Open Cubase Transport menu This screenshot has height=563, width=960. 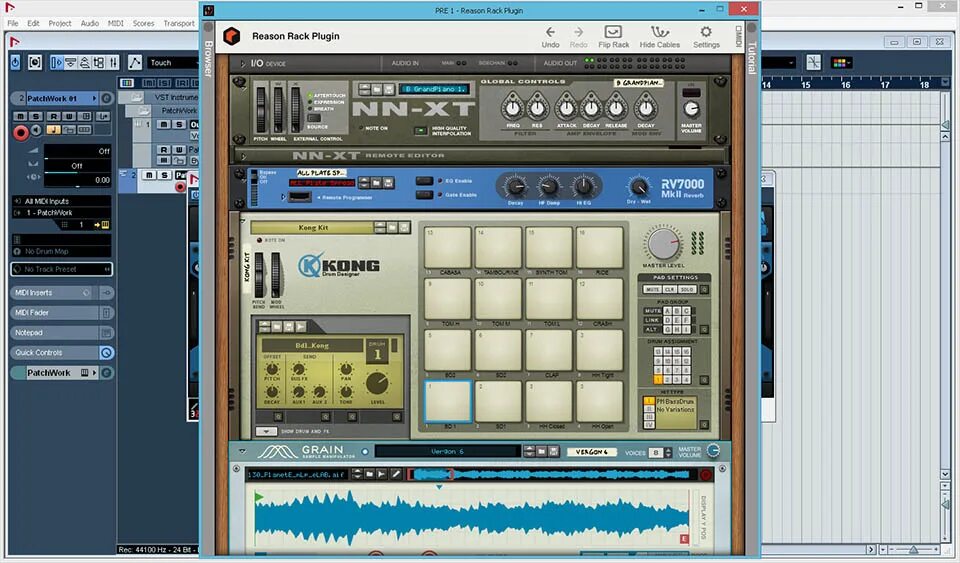point(179,23)
